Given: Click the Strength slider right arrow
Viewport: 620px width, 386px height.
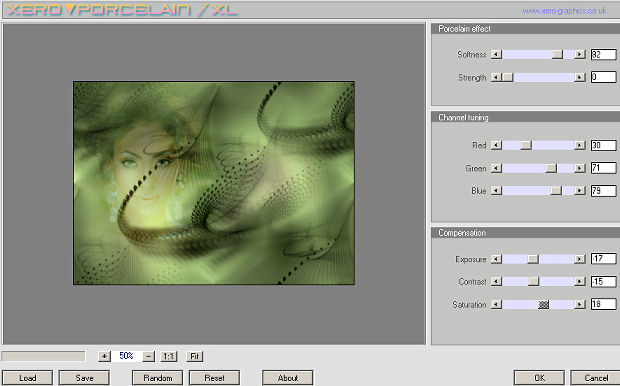Looking at the screenshot, I should tap(580, 77).
